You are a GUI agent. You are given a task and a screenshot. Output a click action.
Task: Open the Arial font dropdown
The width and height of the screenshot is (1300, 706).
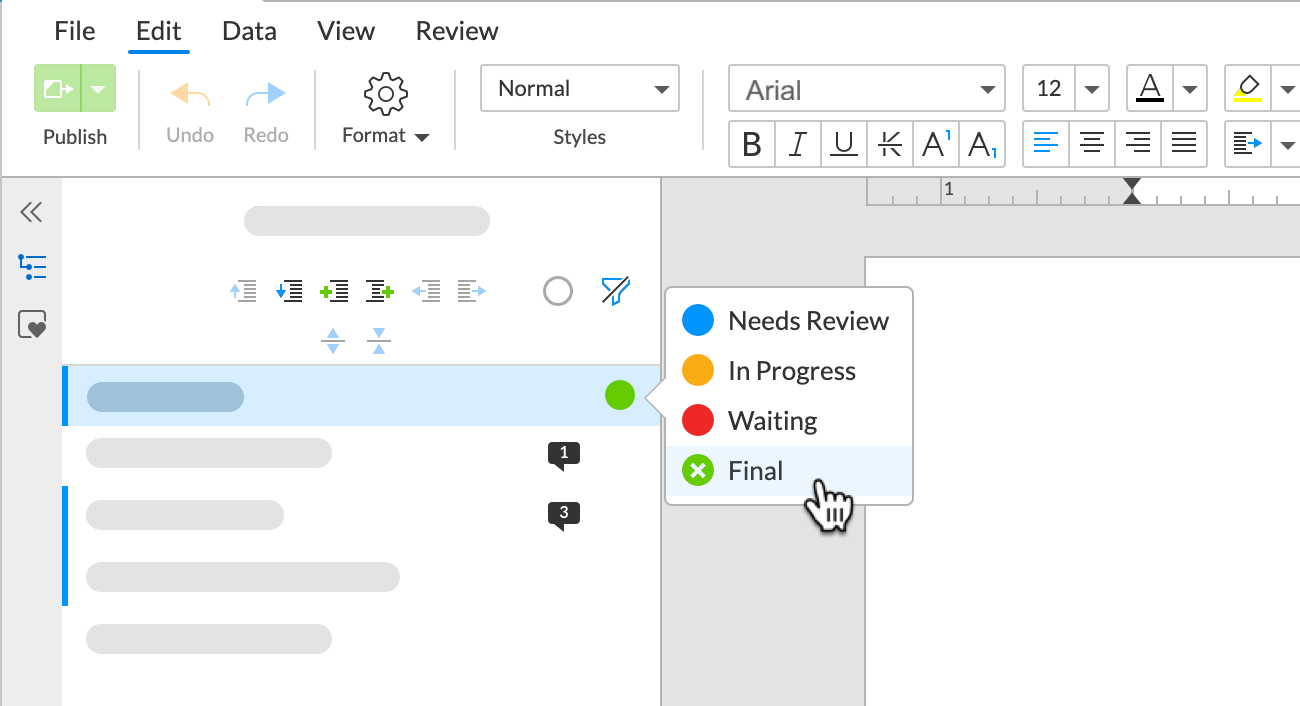(x=865, y=90)
